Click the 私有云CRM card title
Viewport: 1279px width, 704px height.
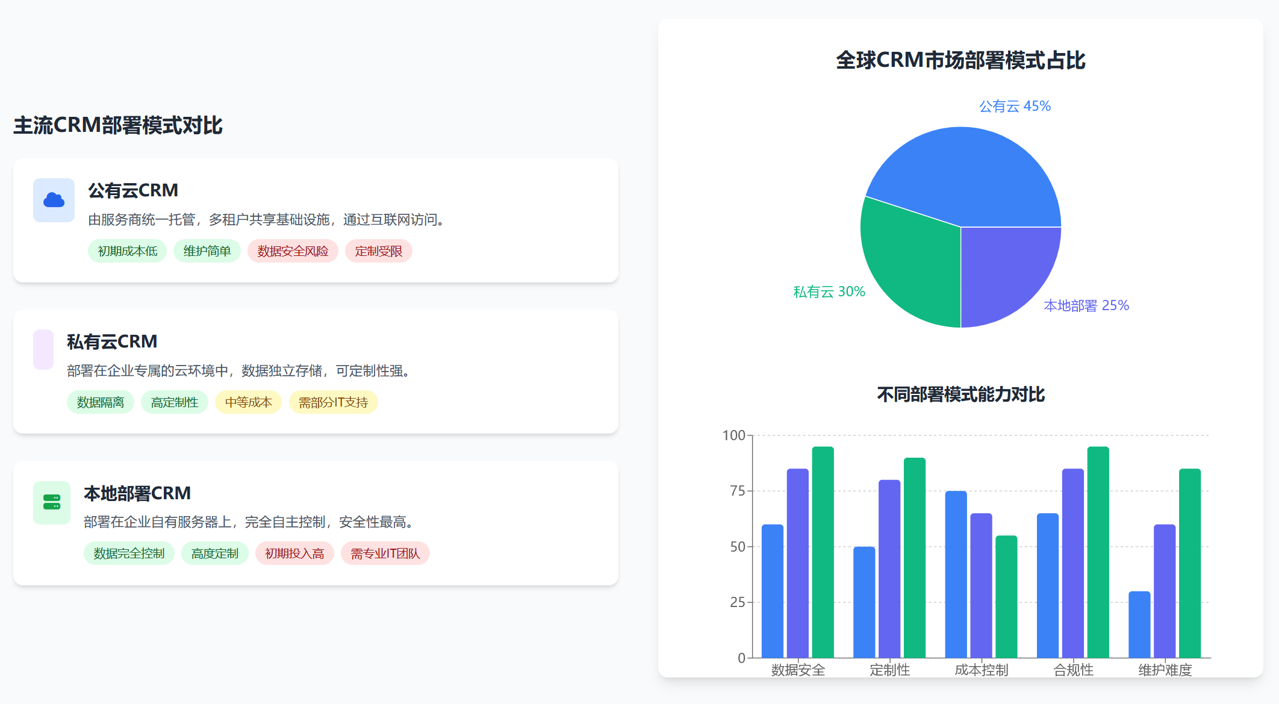[x=112, y=341]
